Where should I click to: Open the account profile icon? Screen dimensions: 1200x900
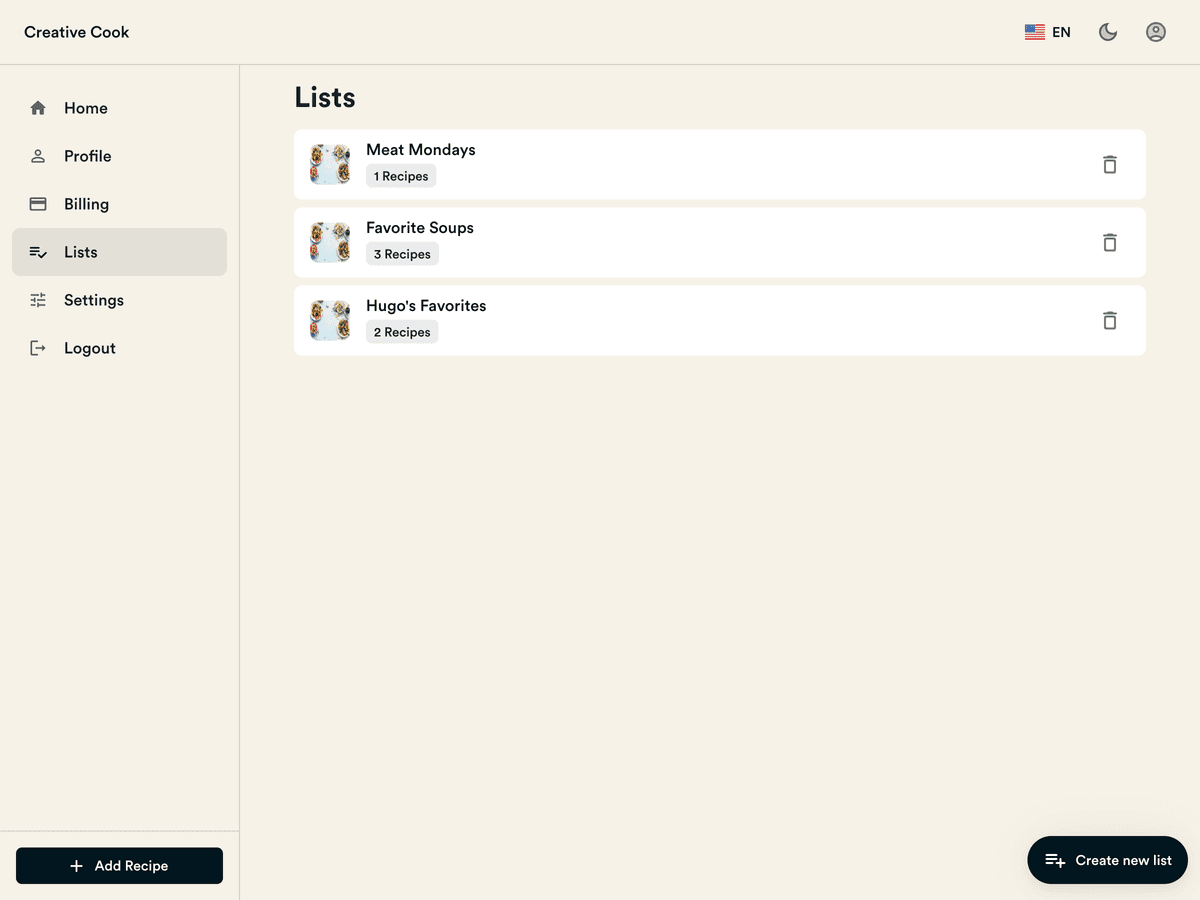[1155, 31]
